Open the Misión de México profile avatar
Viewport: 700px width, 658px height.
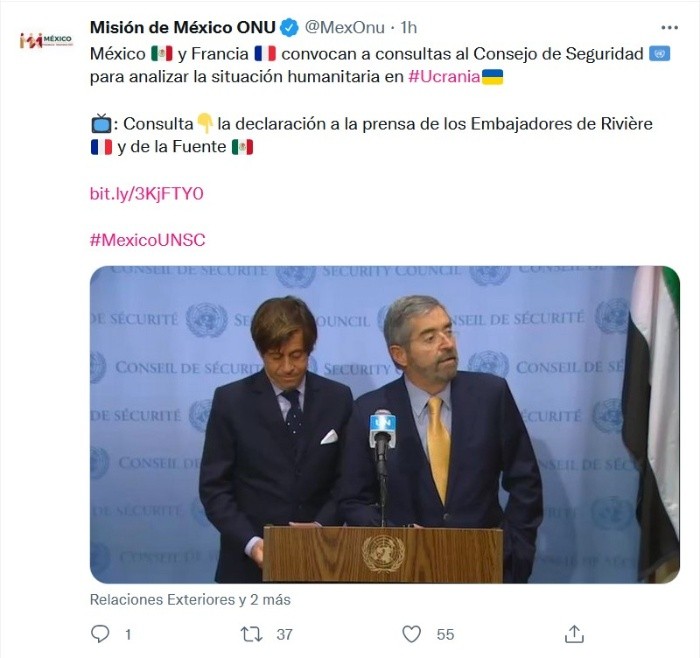(x=45, y=40)
